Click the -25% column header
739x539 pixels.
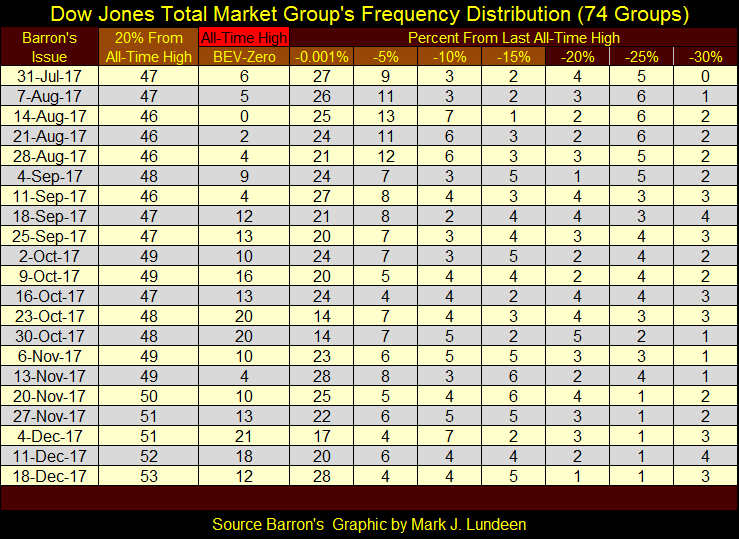[640, 56]
